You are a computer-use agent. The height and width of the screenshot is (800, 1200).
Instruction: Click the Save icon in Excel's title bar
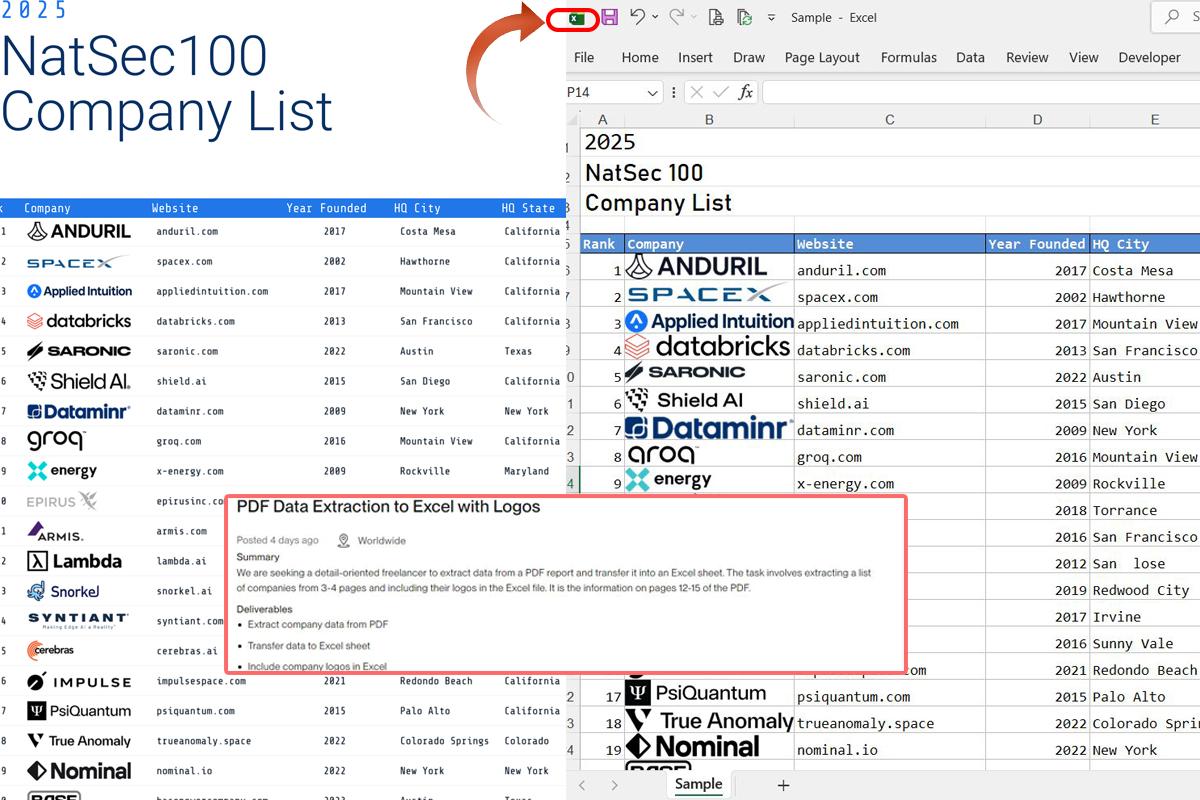[x=609, y=17]
